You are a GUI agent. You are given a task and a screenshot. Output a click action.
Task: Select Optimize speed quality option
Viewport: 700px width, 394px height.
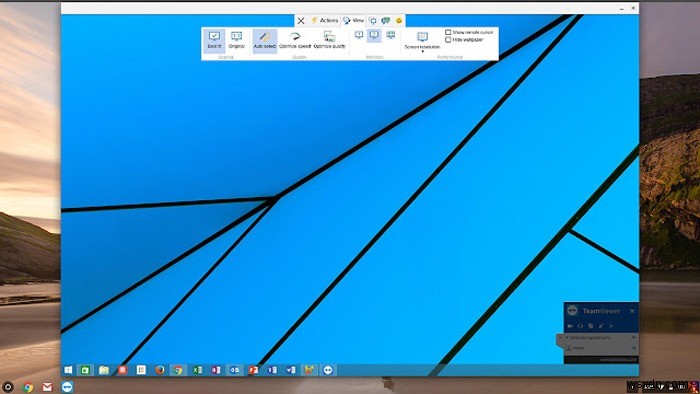295,40
